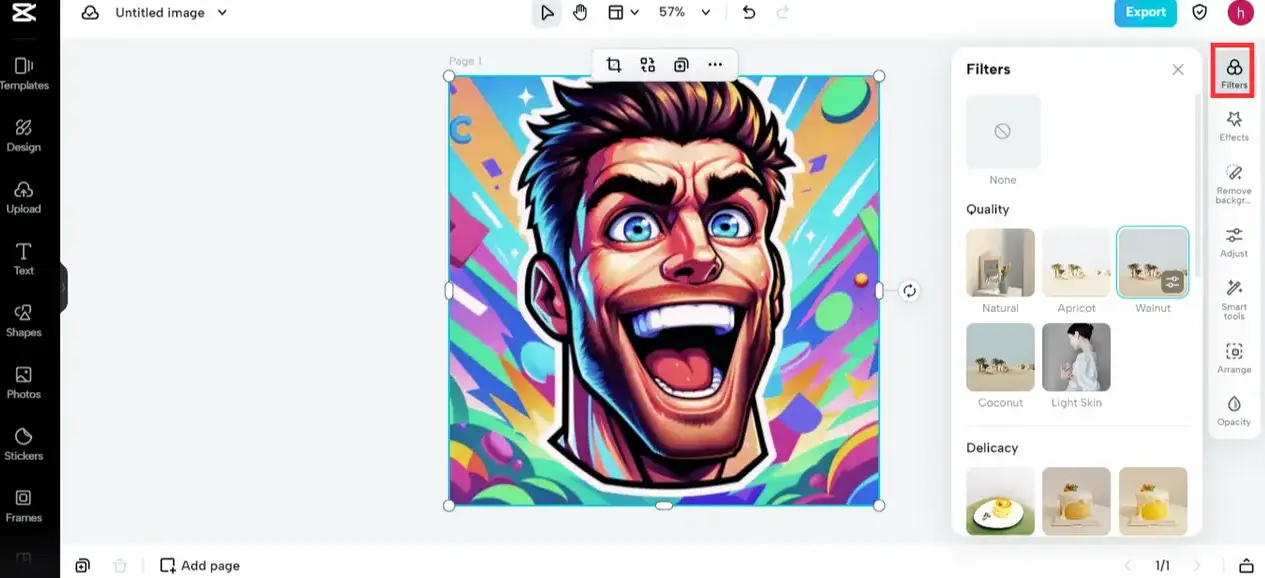Select the None filter thumbnail

click(1003, 131)
